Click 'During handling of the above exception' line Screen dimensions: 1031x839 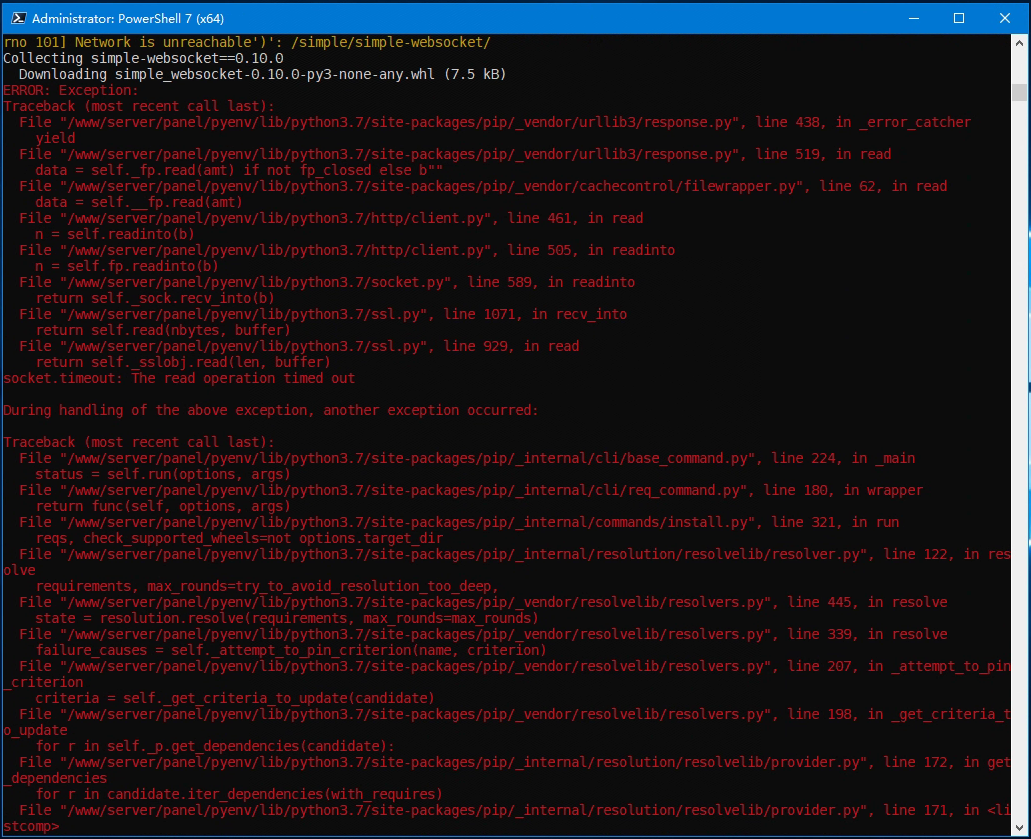tap(271, 410)
